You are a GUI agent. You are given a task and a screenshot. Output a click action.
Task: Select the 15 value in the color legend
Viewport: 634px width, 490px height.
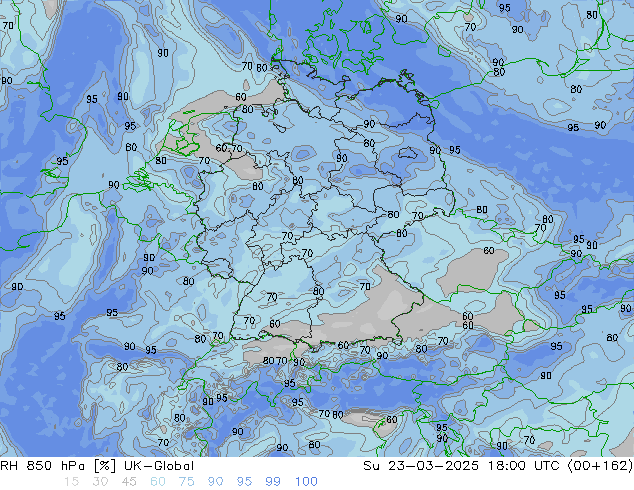(x=71, y=482)
